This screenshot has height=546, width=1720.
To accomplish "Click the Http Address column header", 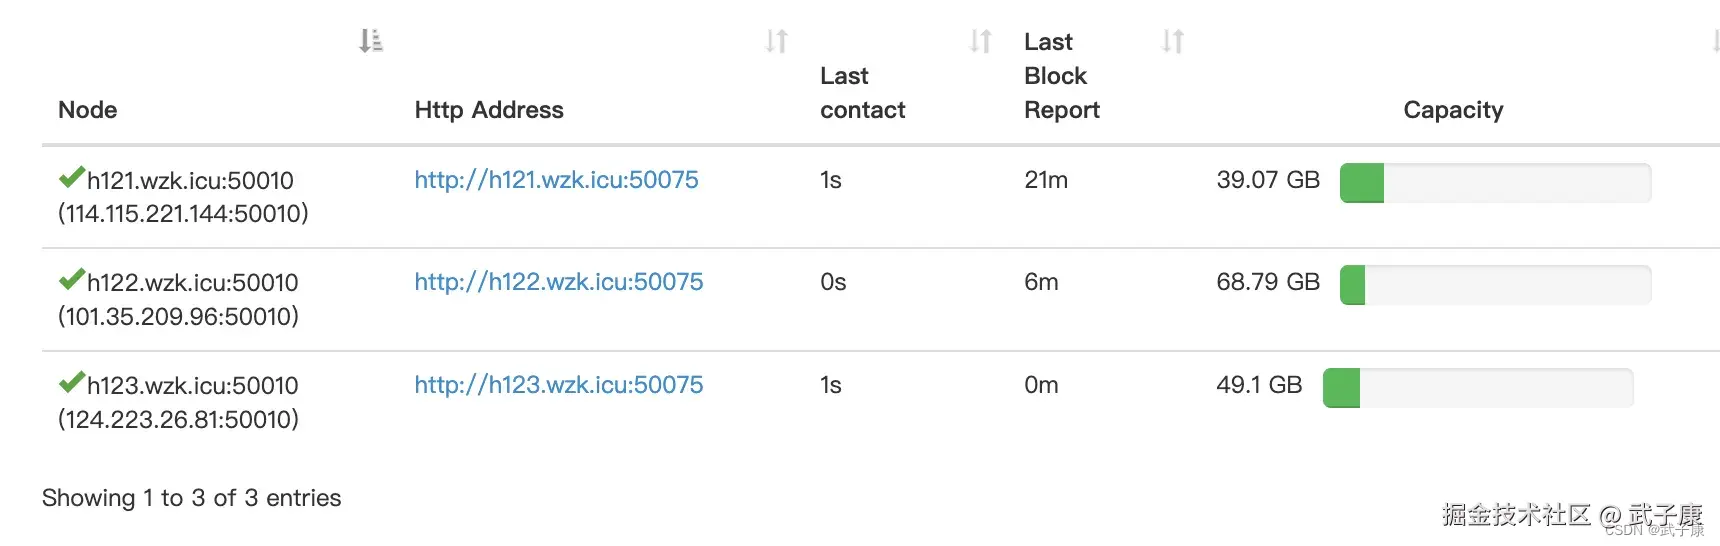I will click(x=489, y=110).
